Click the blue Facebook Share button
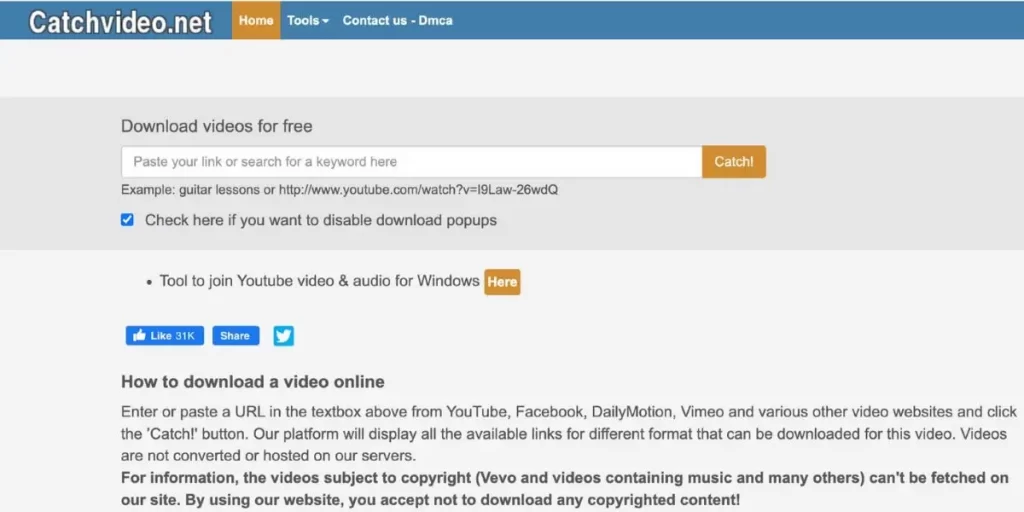The width and height of the screenshot is (1024, 512). click(x=236, y=336)
